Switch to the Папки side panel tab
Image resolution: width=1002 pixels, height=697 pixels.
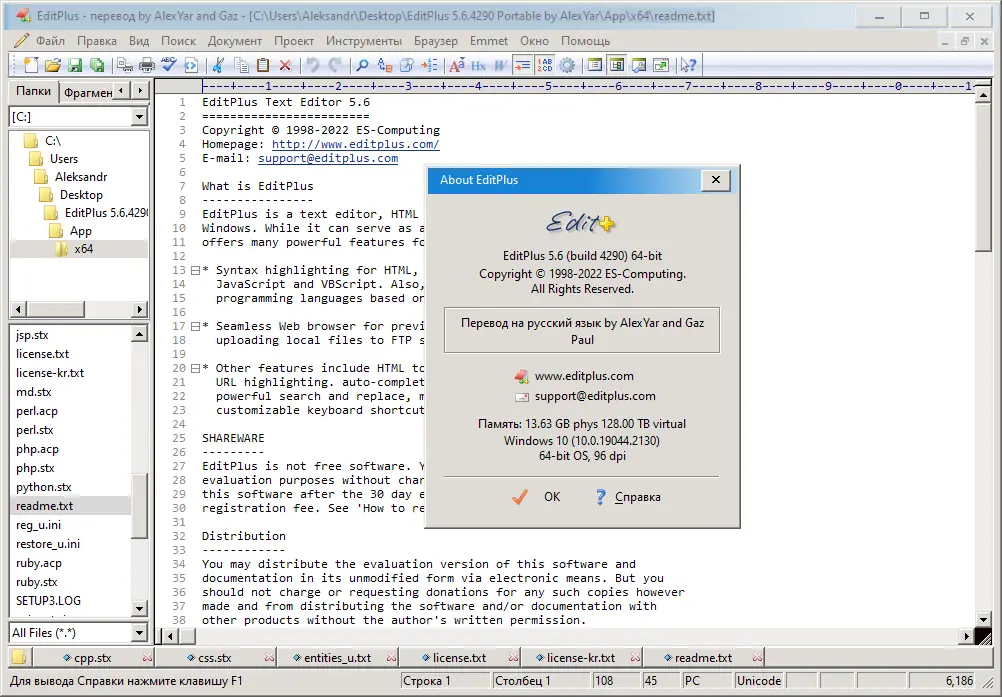pos(33,91)
